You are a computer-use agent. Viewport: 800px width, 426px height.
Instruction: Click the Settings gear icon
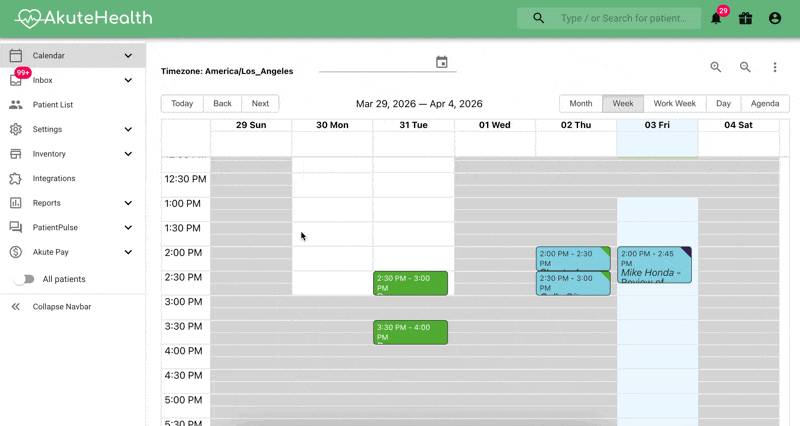point(16,129)
